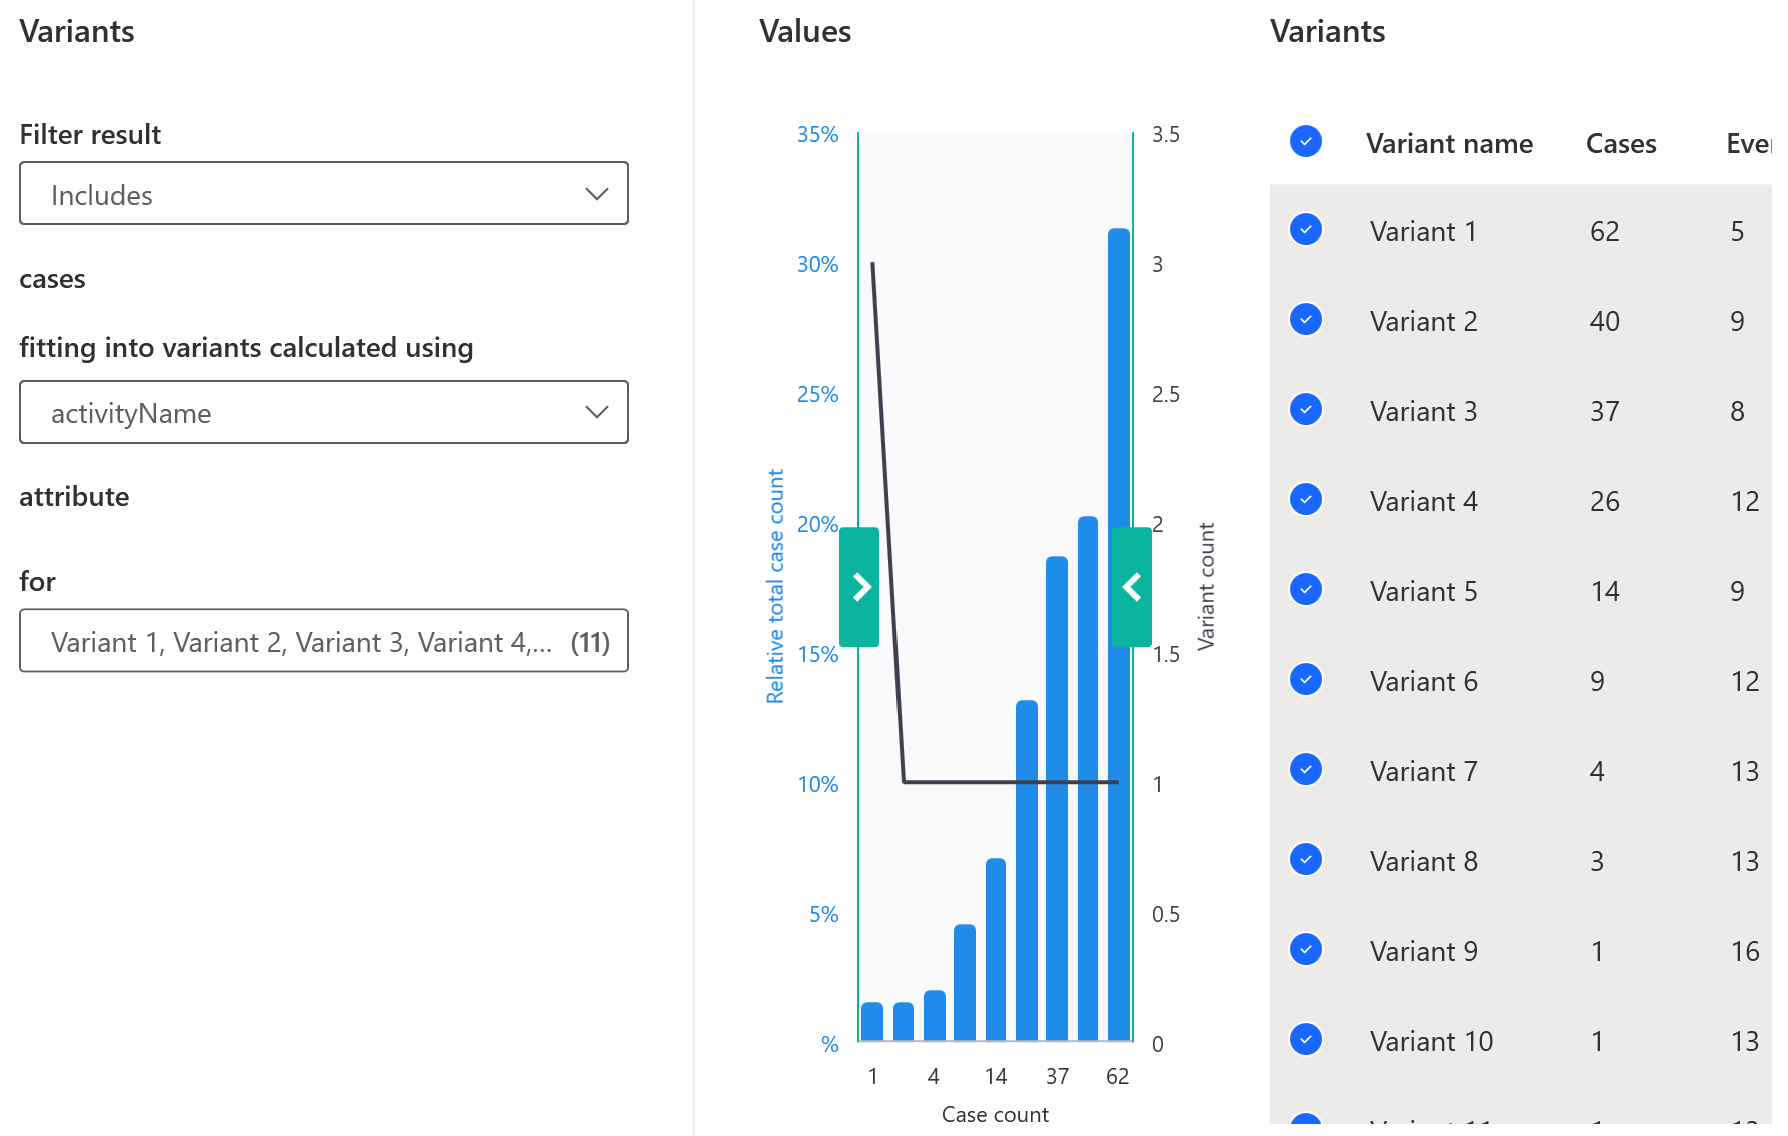Open the Filter result Includes dropdown

[323, 194]
